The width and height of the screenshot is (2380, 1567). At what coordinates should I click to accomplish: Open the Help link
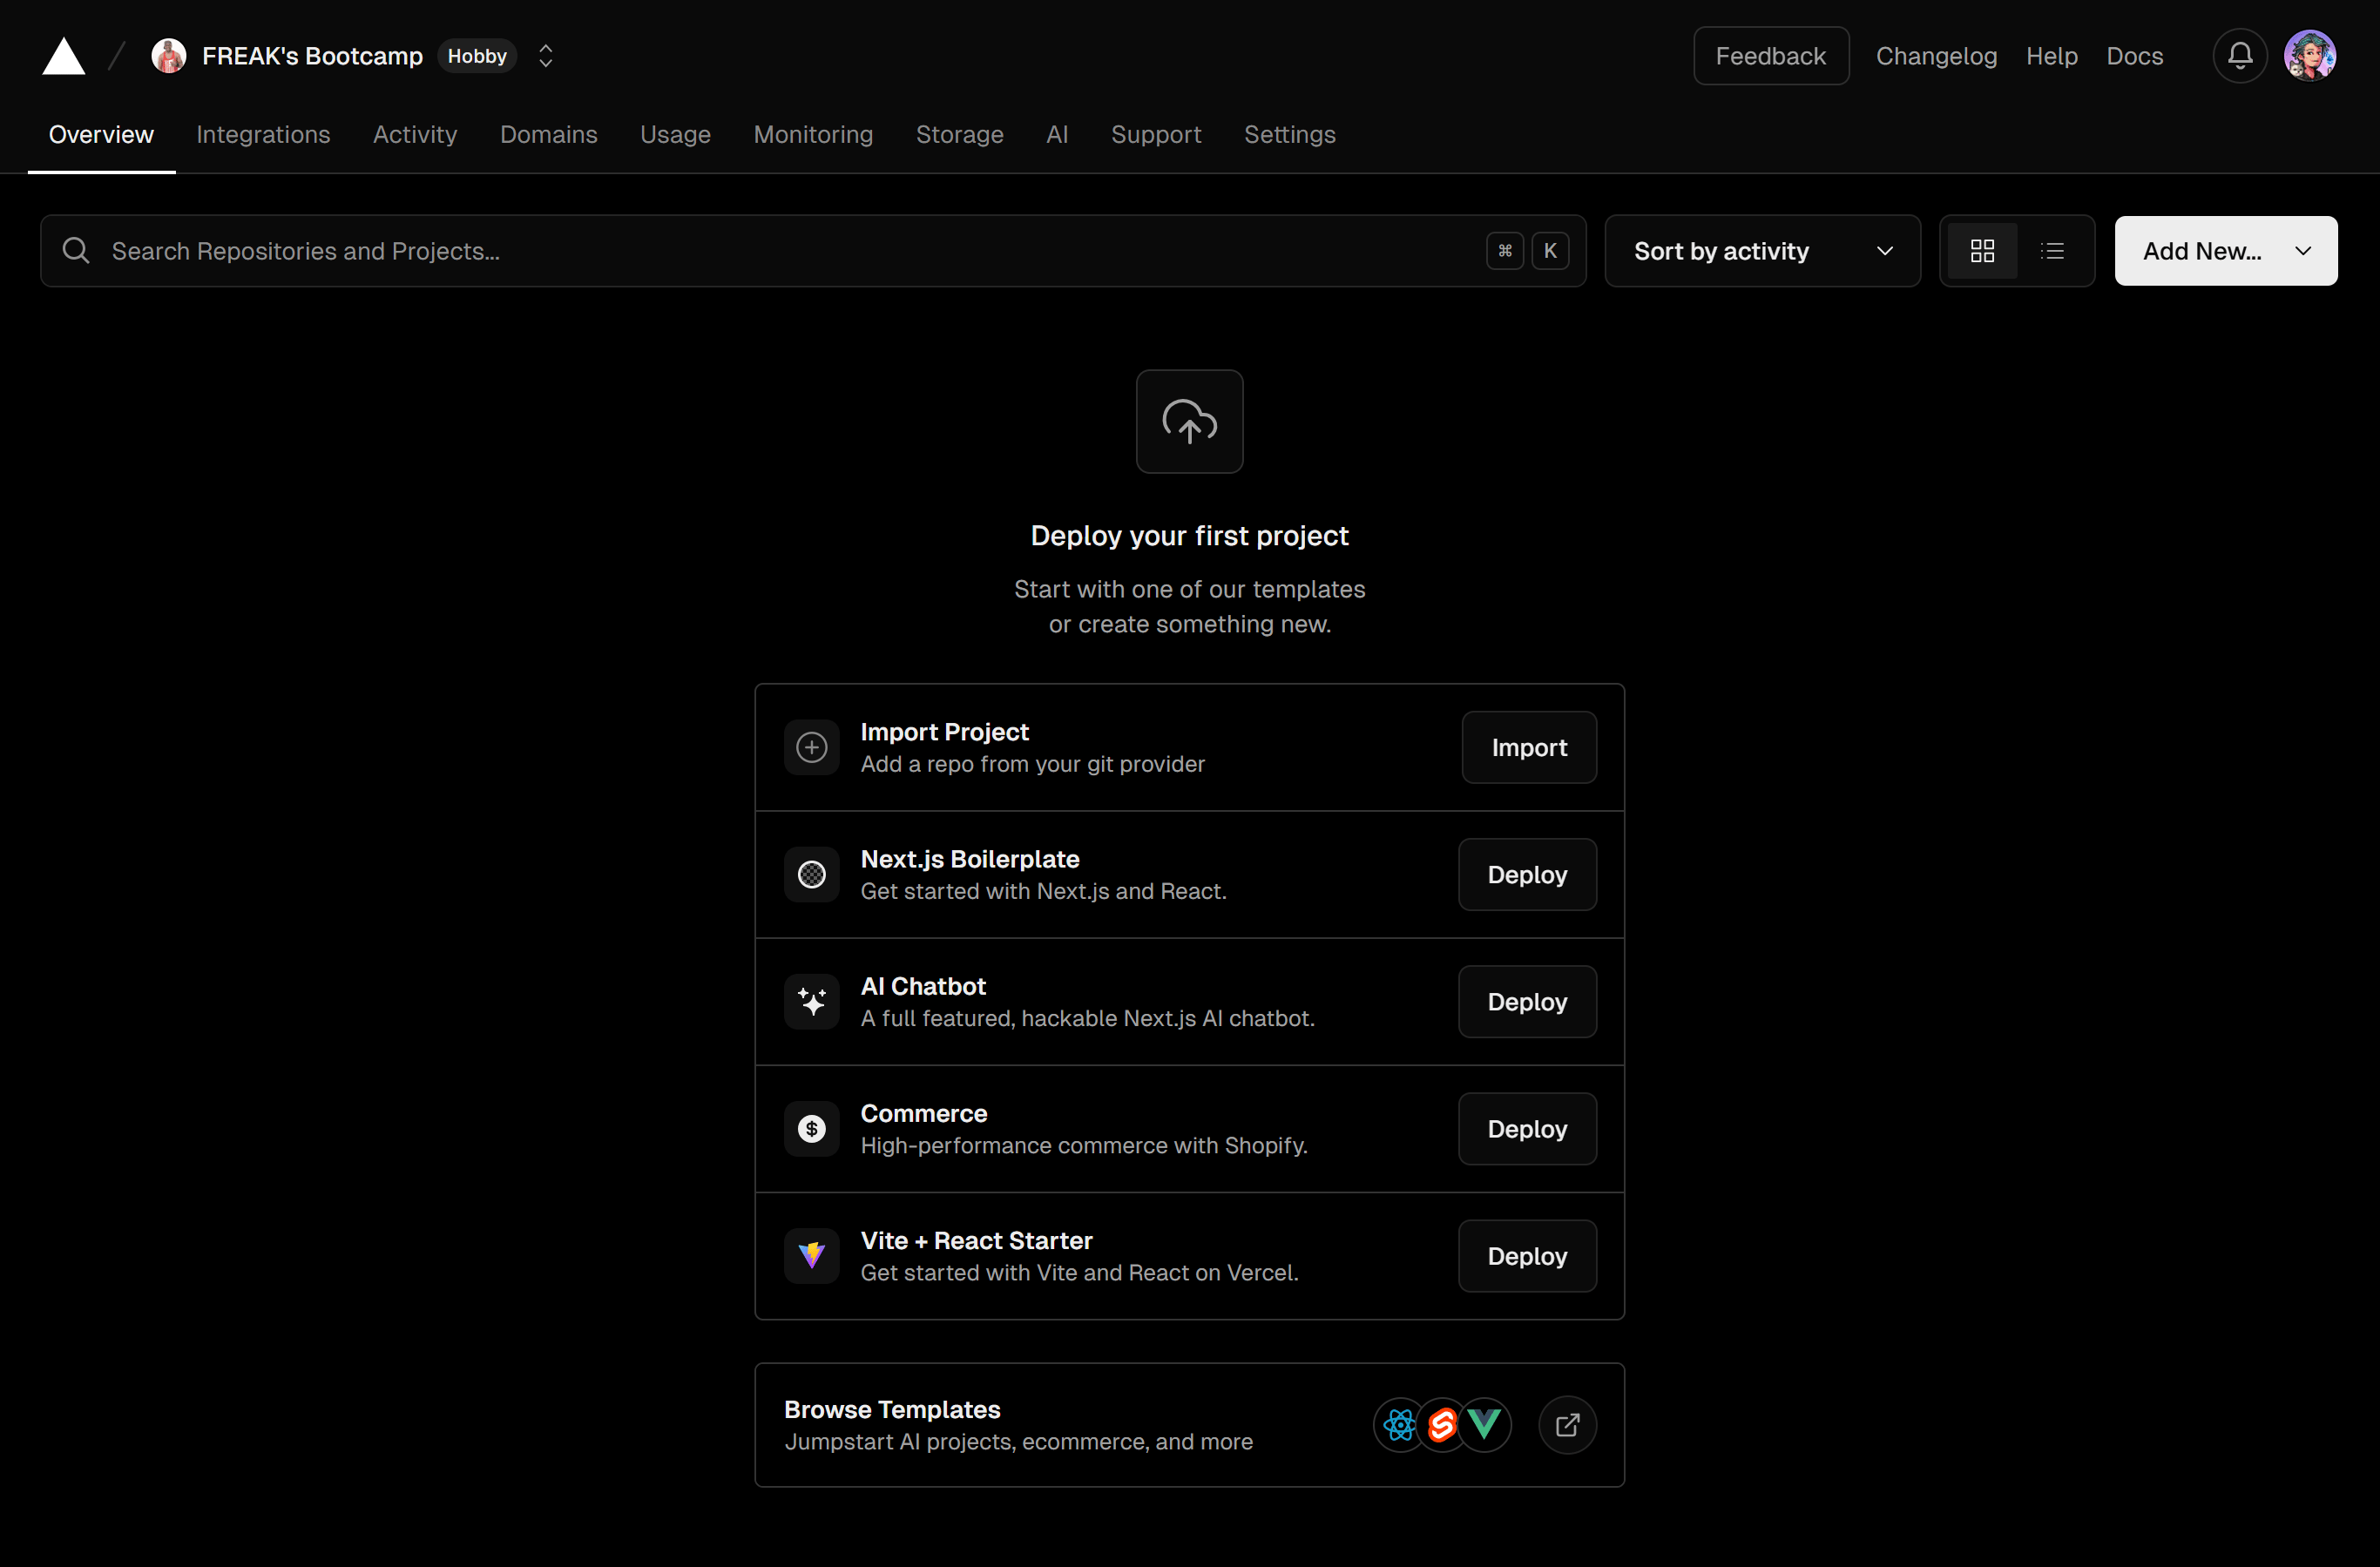click(x=2051, y=56)
